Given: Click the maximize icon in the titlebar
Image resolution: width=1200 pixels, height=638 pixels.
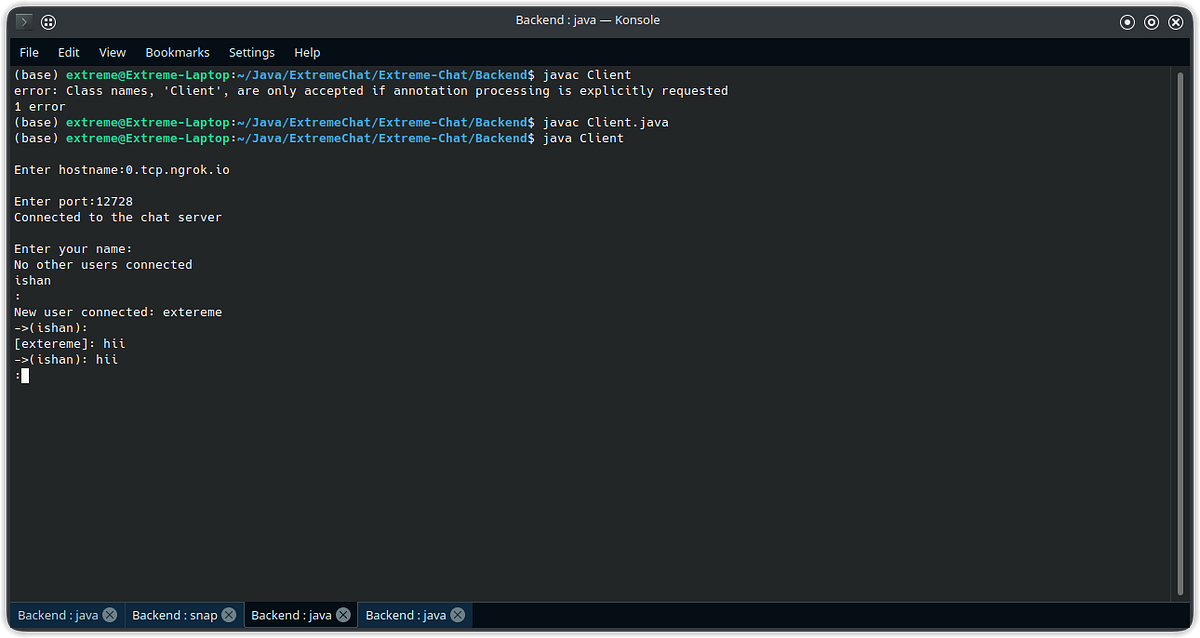Looking at the screenshot, I should (1151, 21).
